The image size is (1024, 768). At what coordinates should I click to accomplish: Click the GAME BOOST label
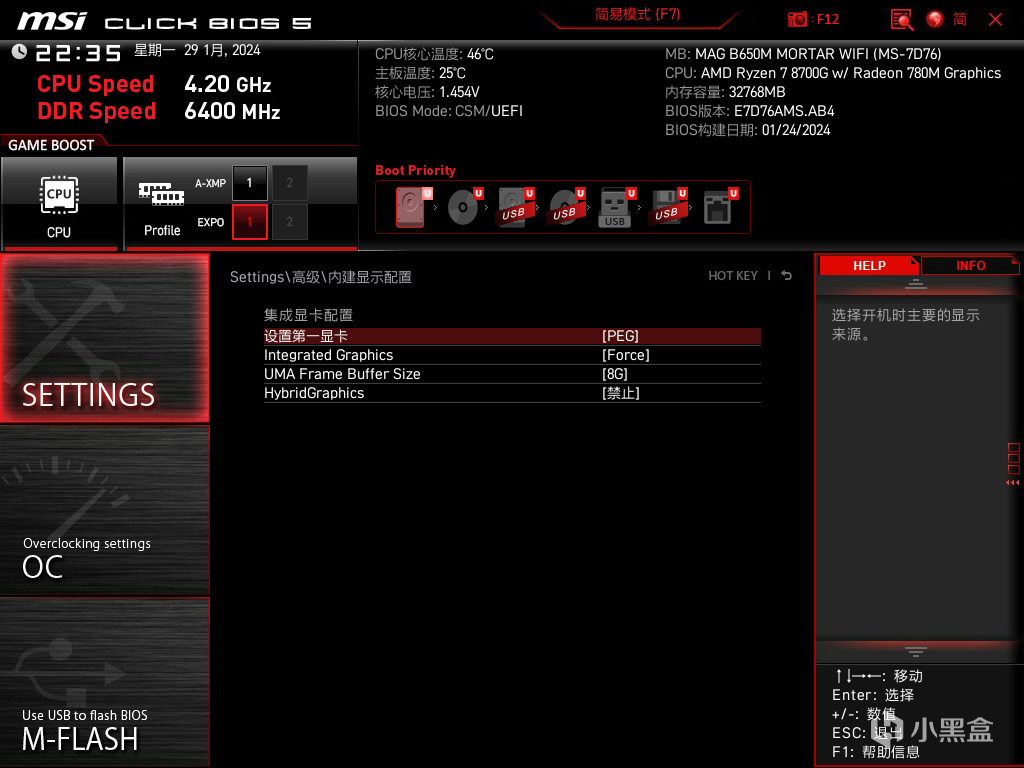51,145
